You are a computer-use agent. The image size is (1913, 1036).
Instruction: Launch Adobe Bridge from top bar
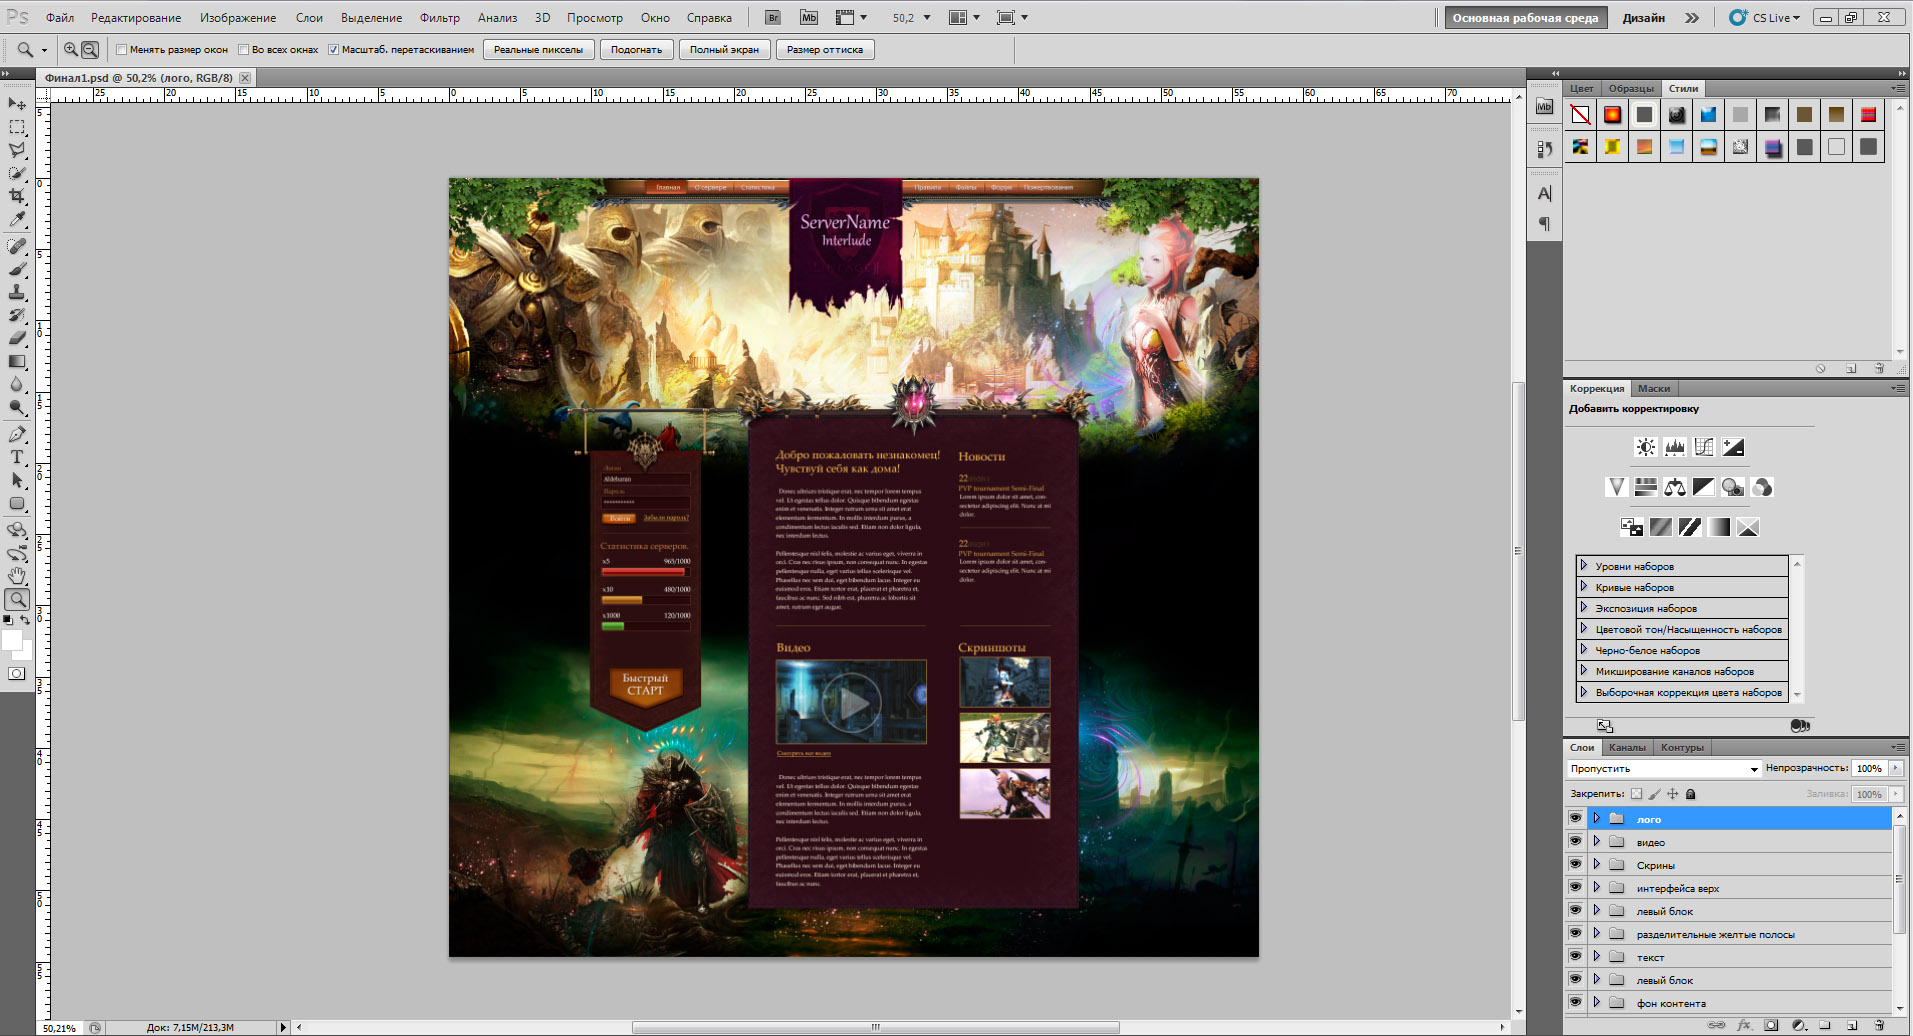[x=772, y=17]
